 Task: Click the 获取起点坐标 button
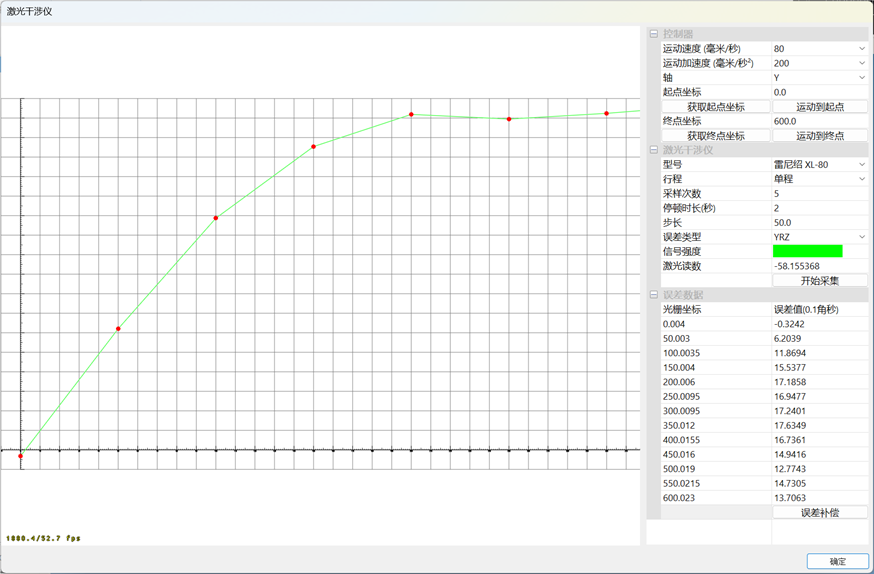click(x=715, y=107)
